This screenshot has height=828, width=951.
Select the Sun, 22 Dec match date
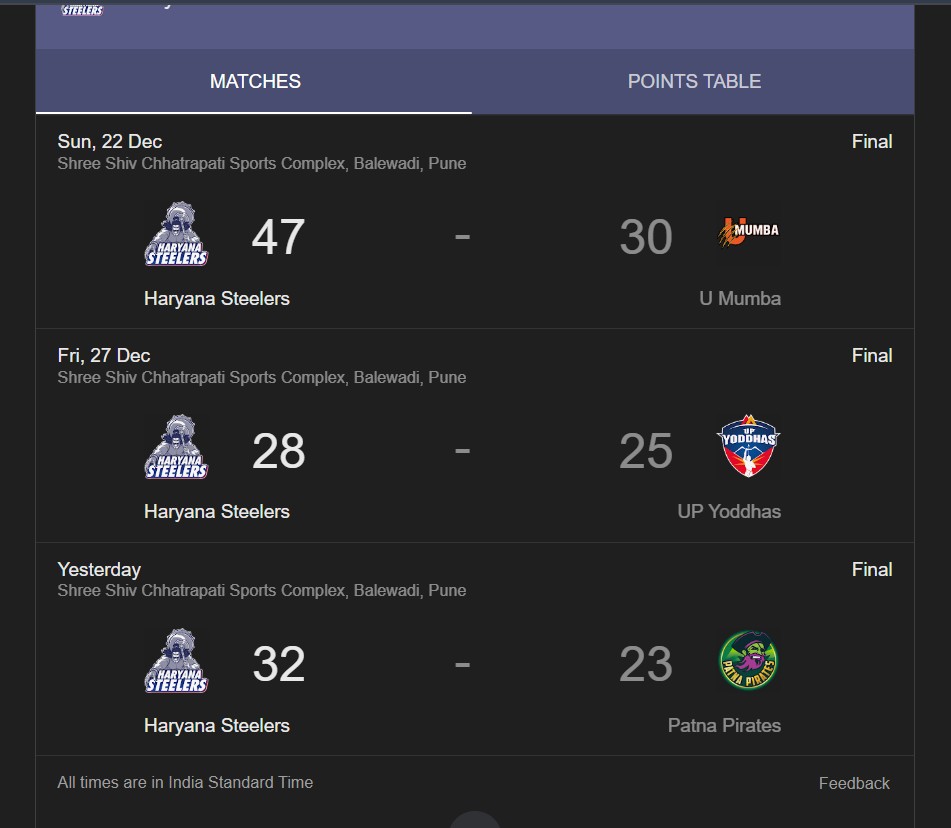pyautogui.click(x=110, y=142)
